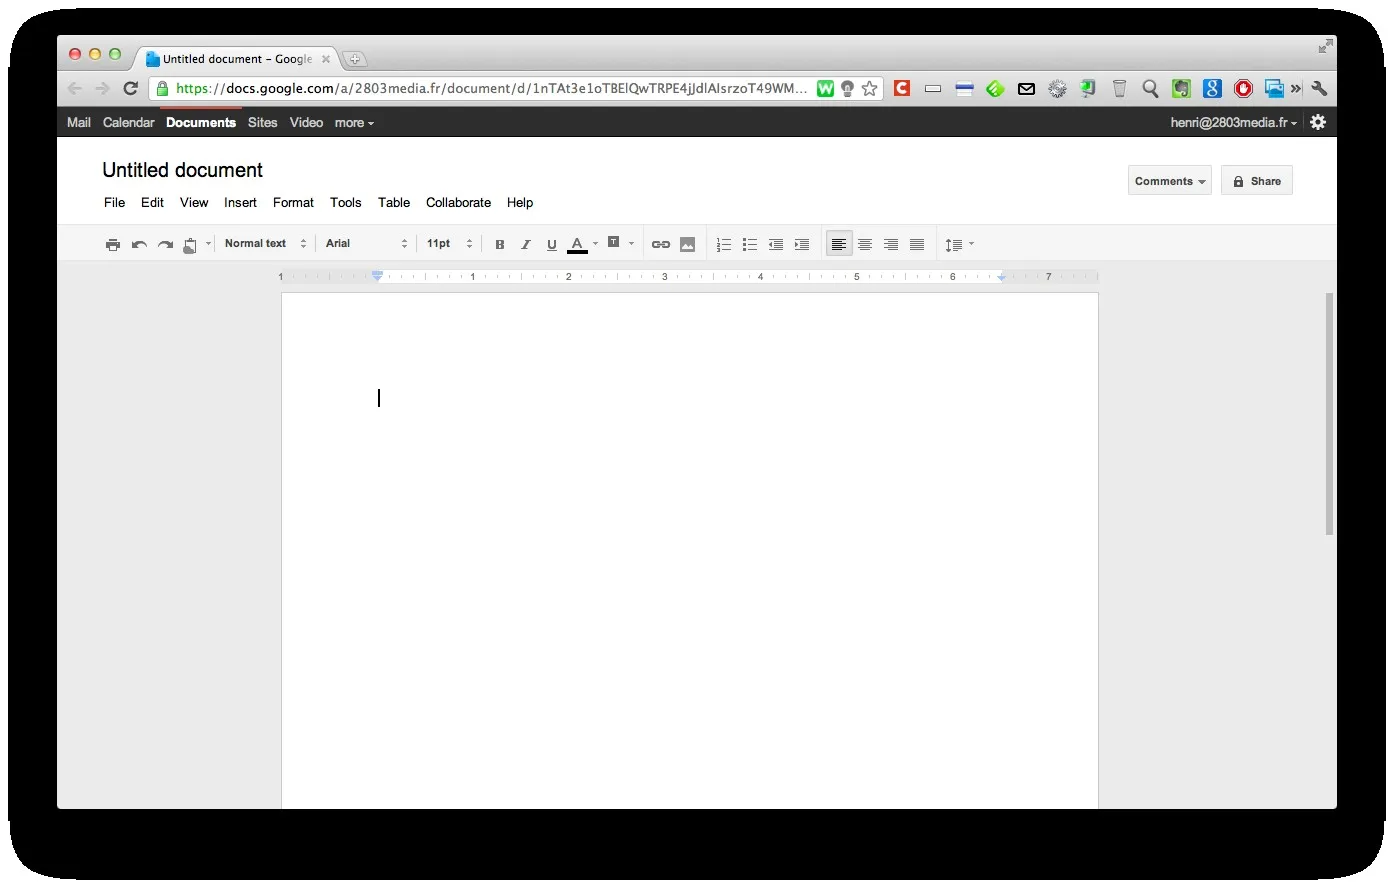This screenshot has width=1394, height=888.
Task: Redo the last undone action
Action: (x=165, y=245)
